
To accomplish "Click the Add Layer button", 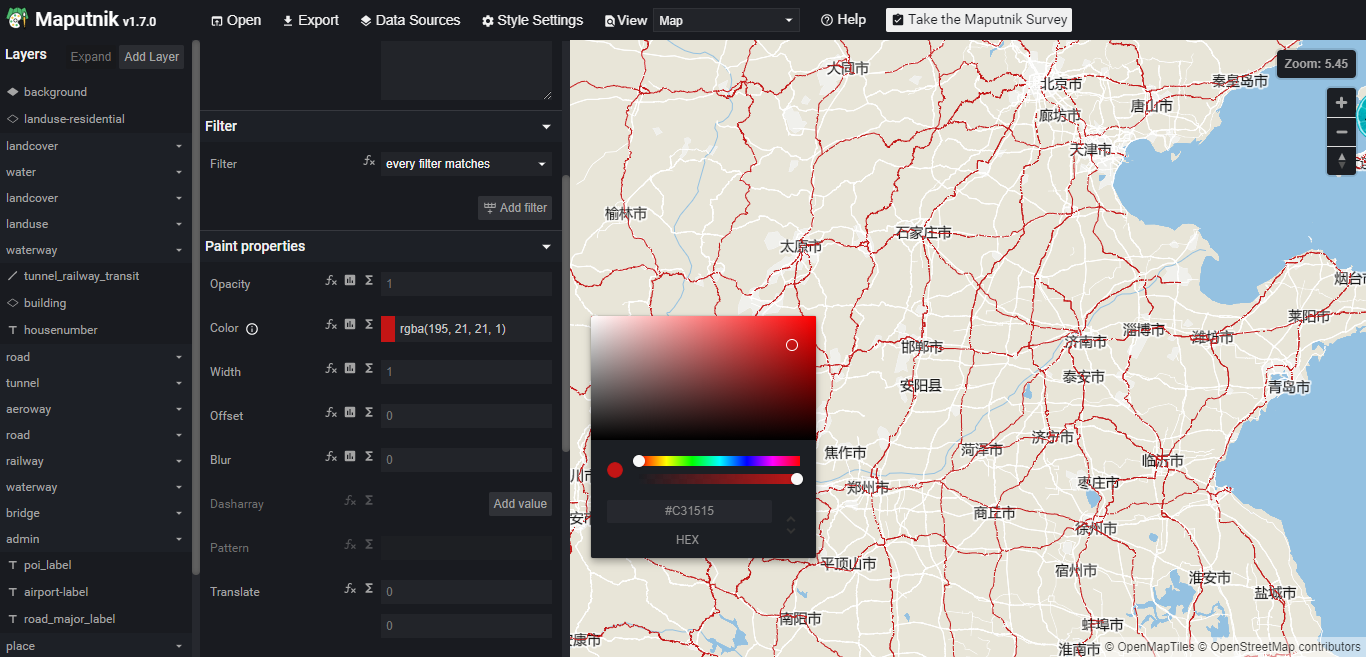I will (x=151, y=56).
